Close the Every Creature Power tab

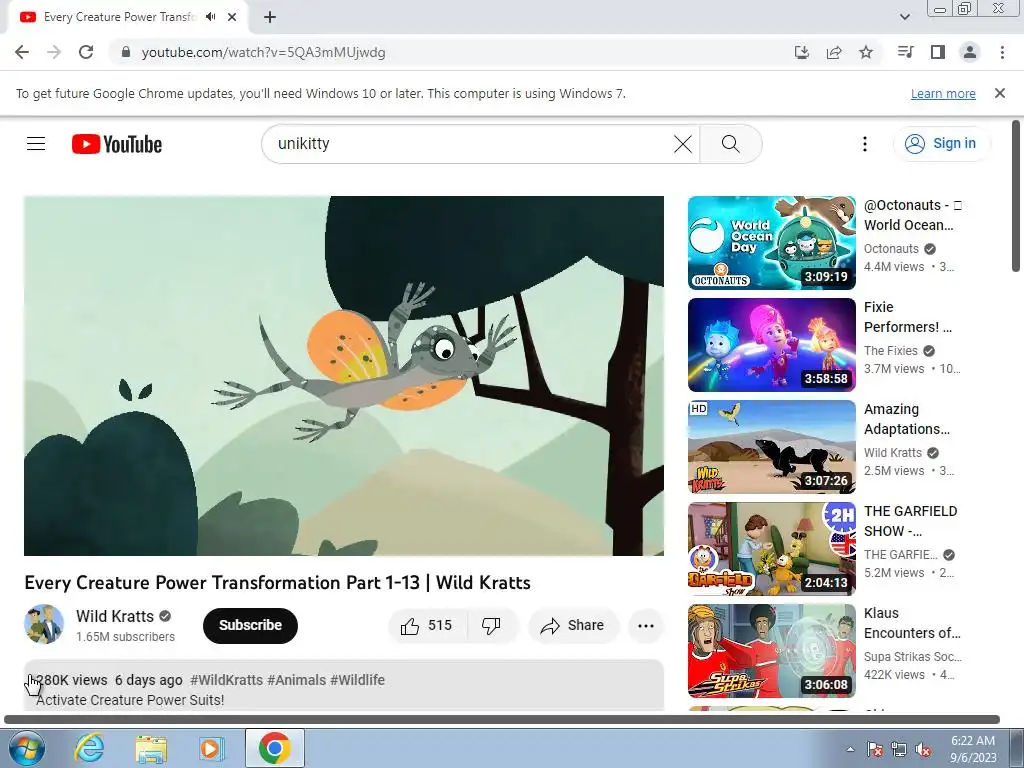(232, 17)
